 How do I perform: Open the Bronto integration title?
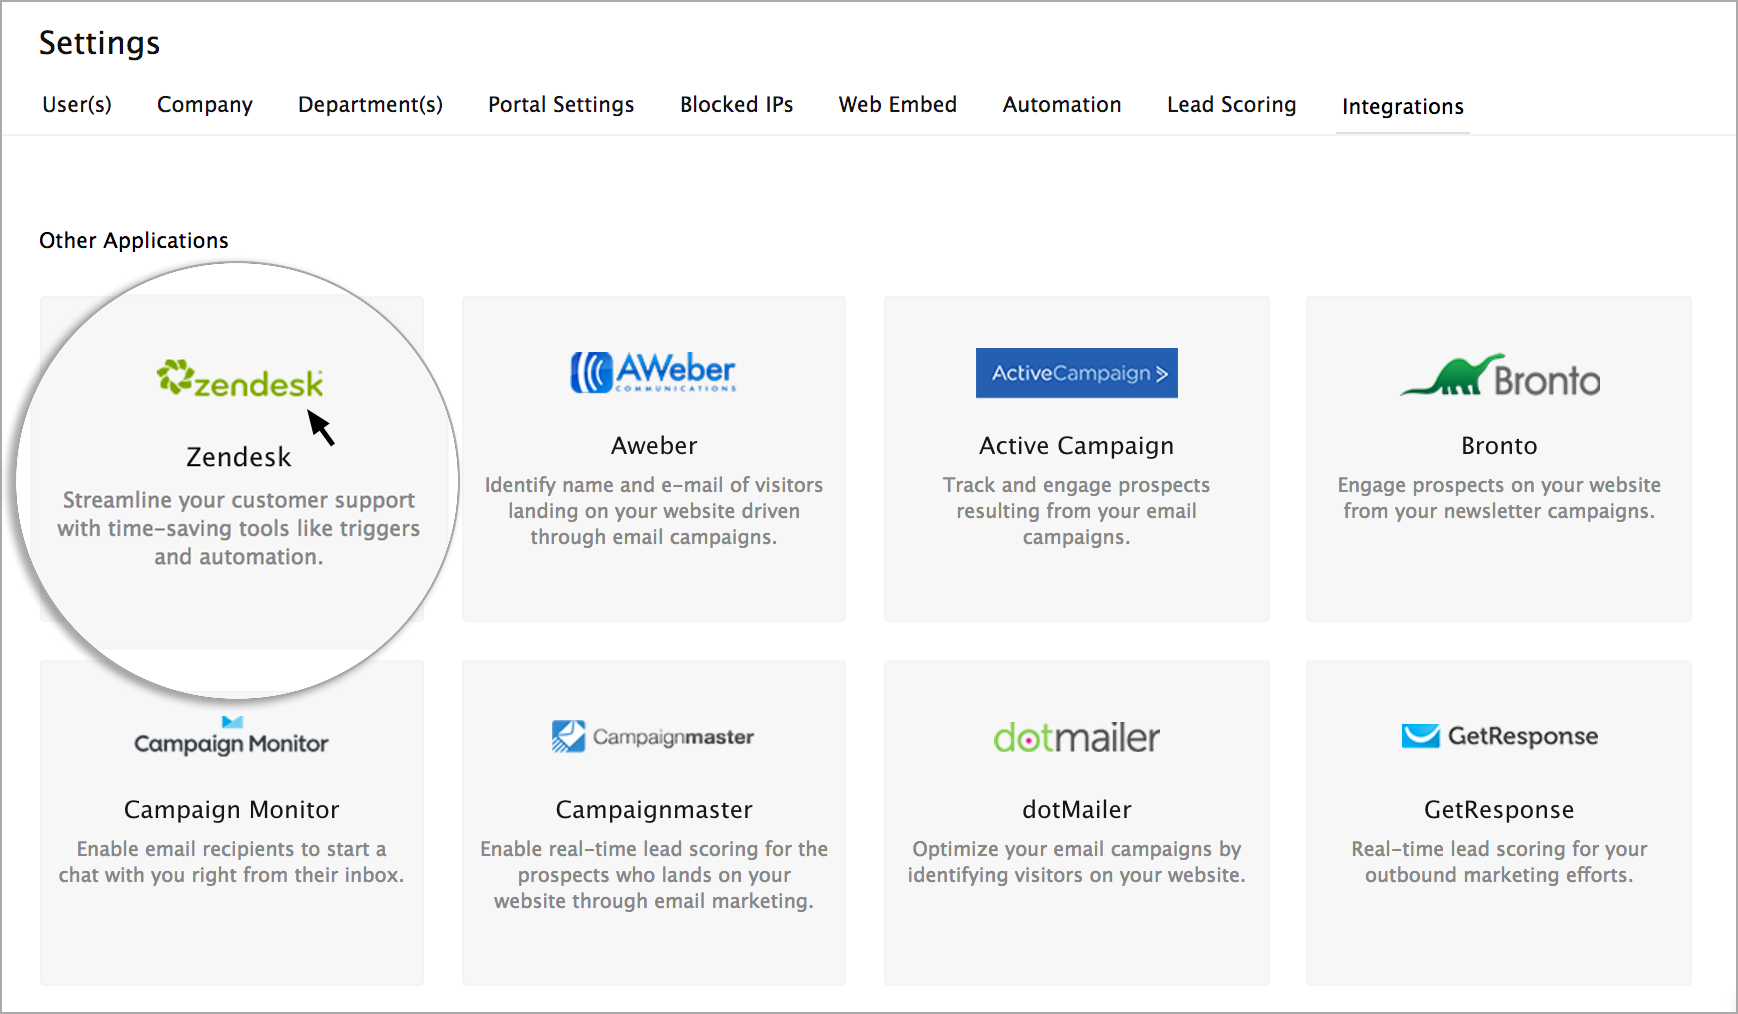[x=1499, y=445]
